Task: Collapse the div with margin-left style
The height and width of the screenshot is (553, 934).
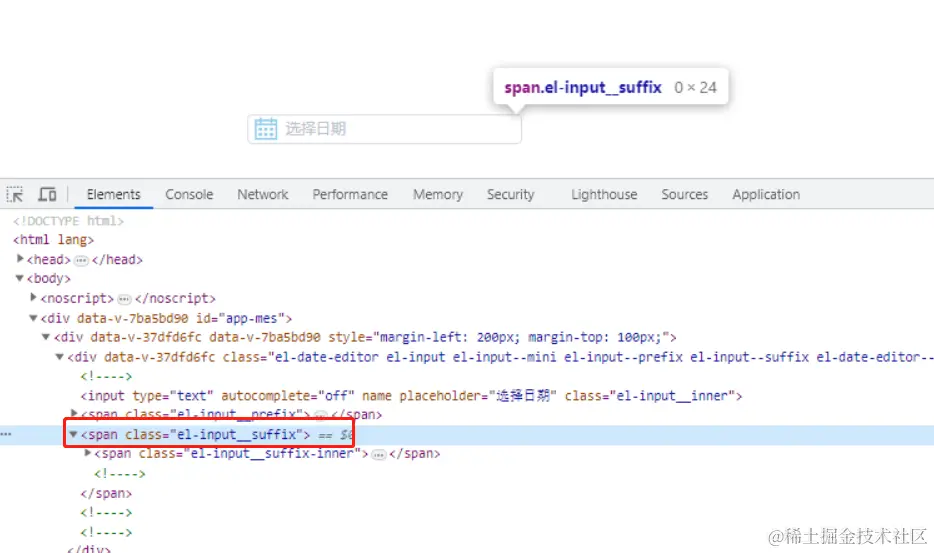Action: coord(46,337)
